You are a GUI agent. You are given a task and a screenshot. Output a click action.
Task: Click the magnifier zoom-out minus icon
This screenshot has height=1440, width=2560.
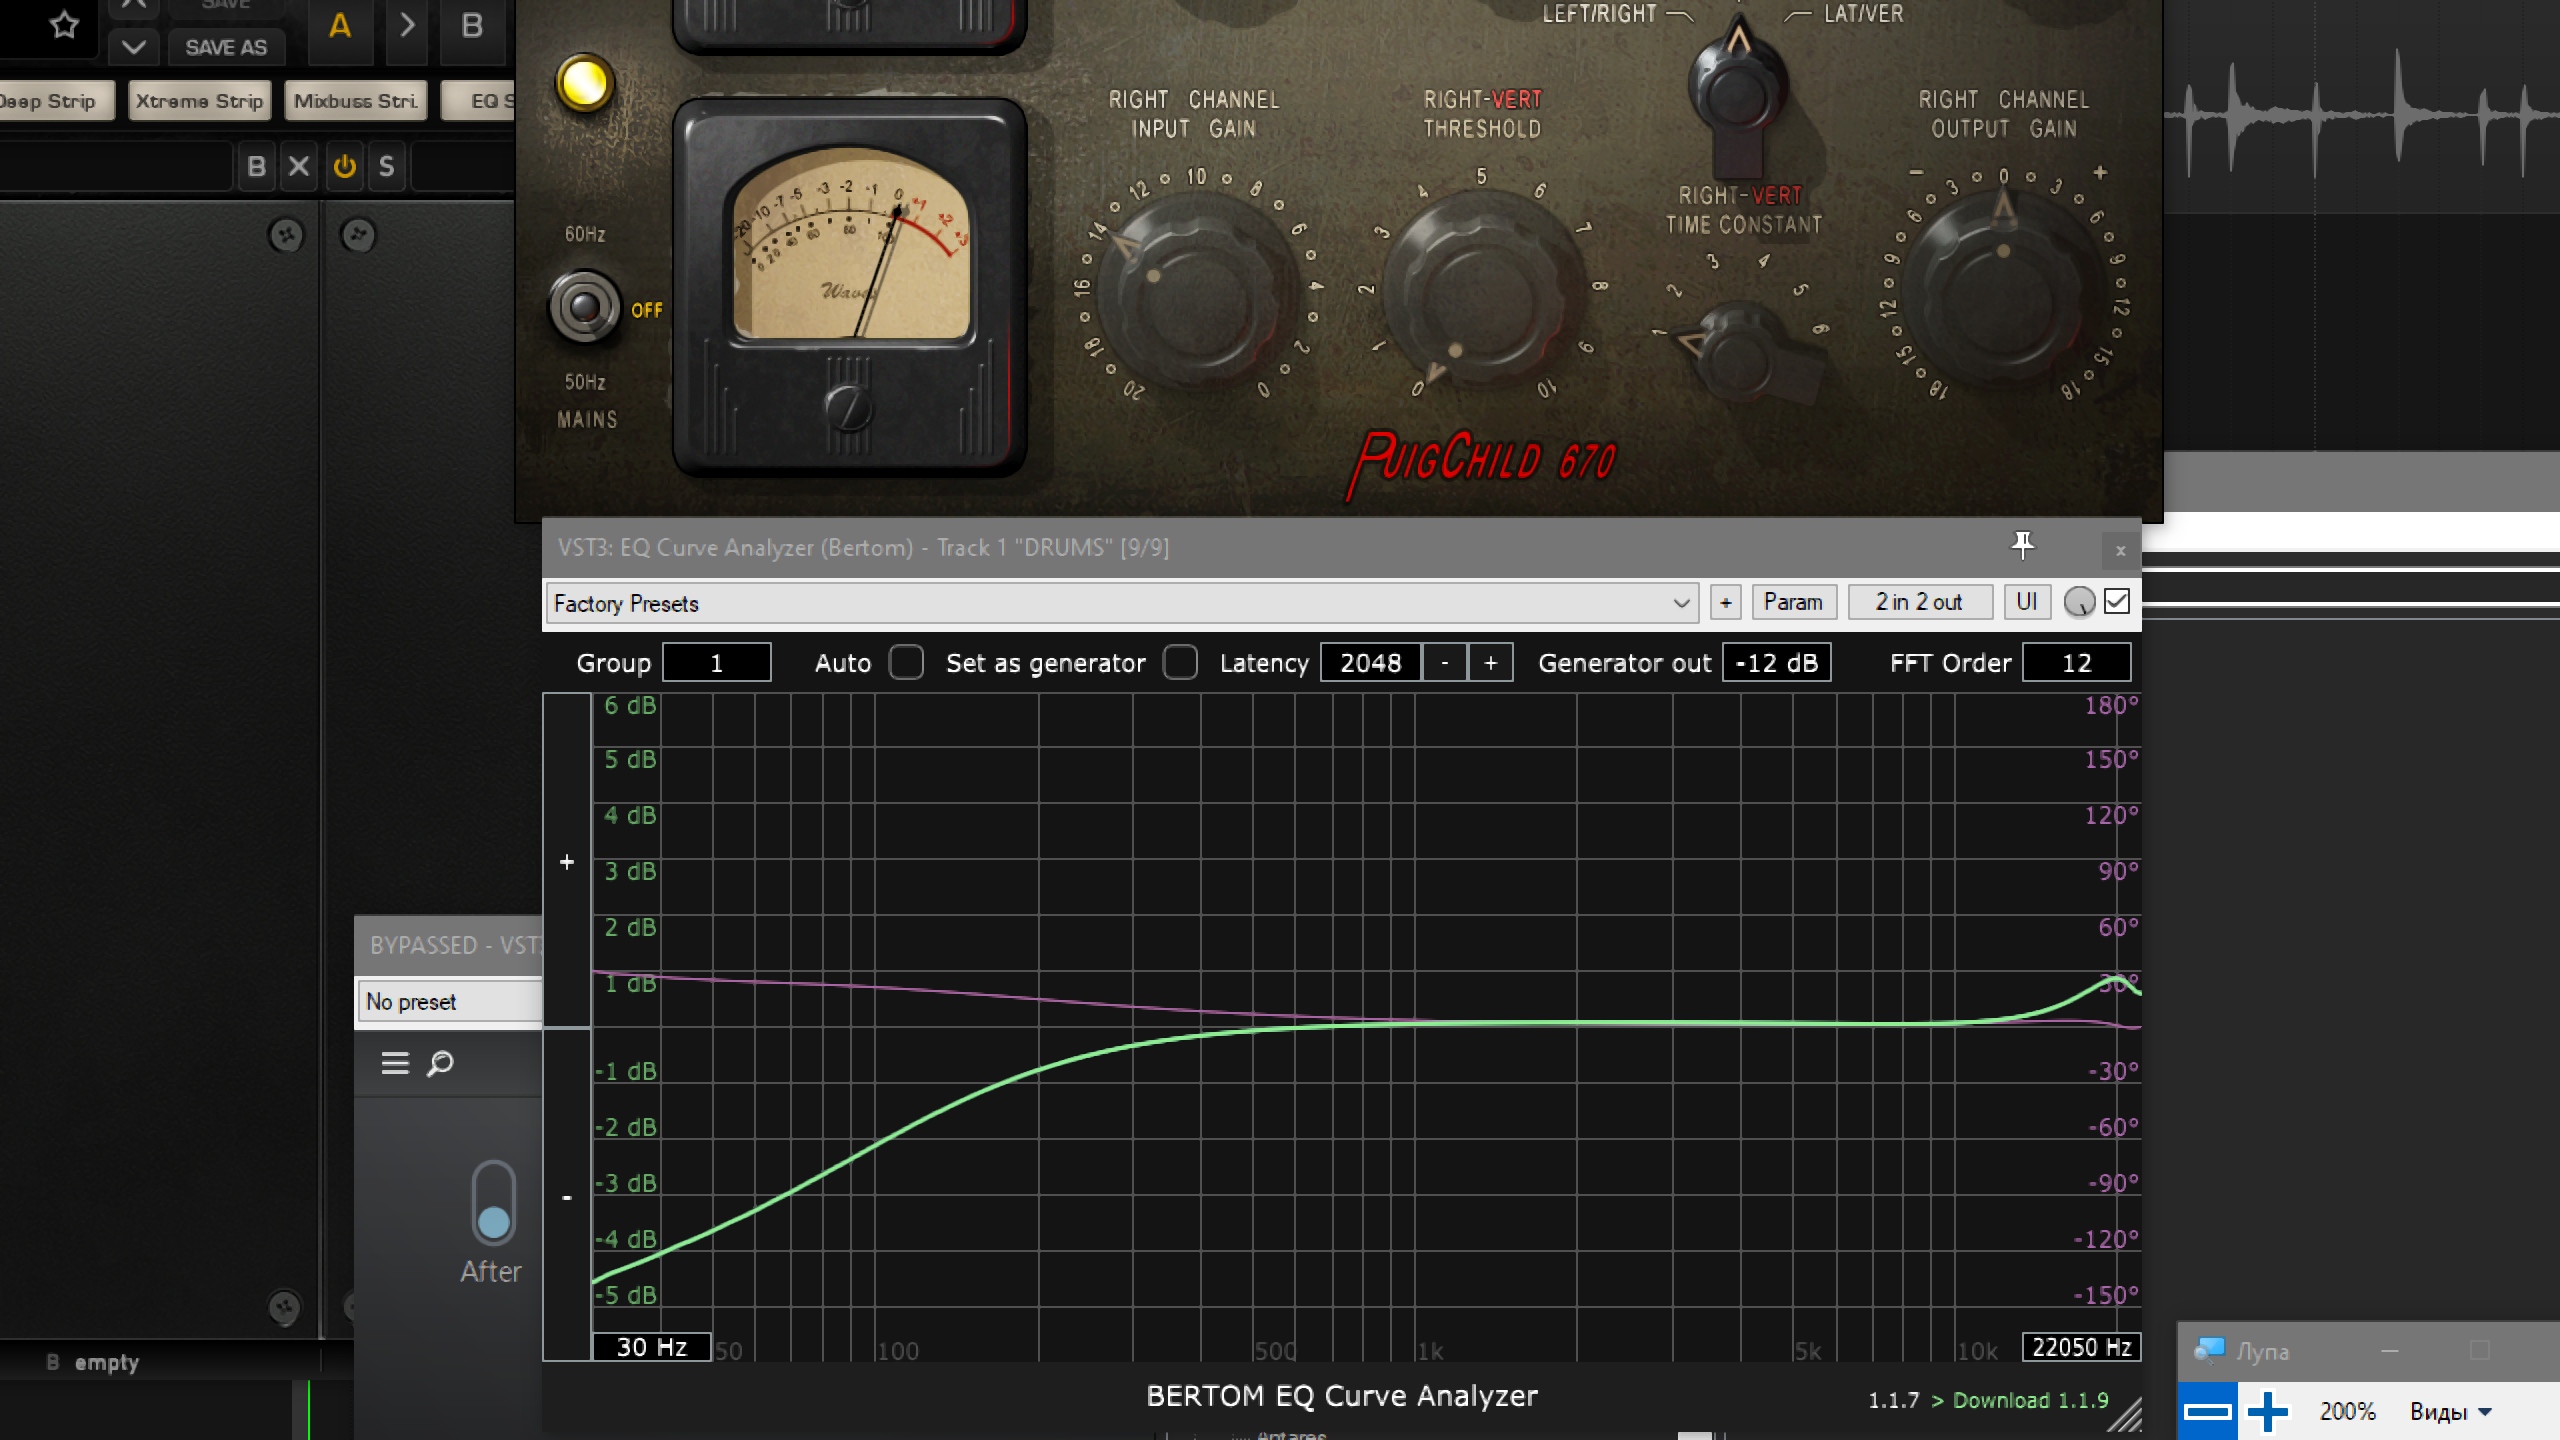2207,1411
